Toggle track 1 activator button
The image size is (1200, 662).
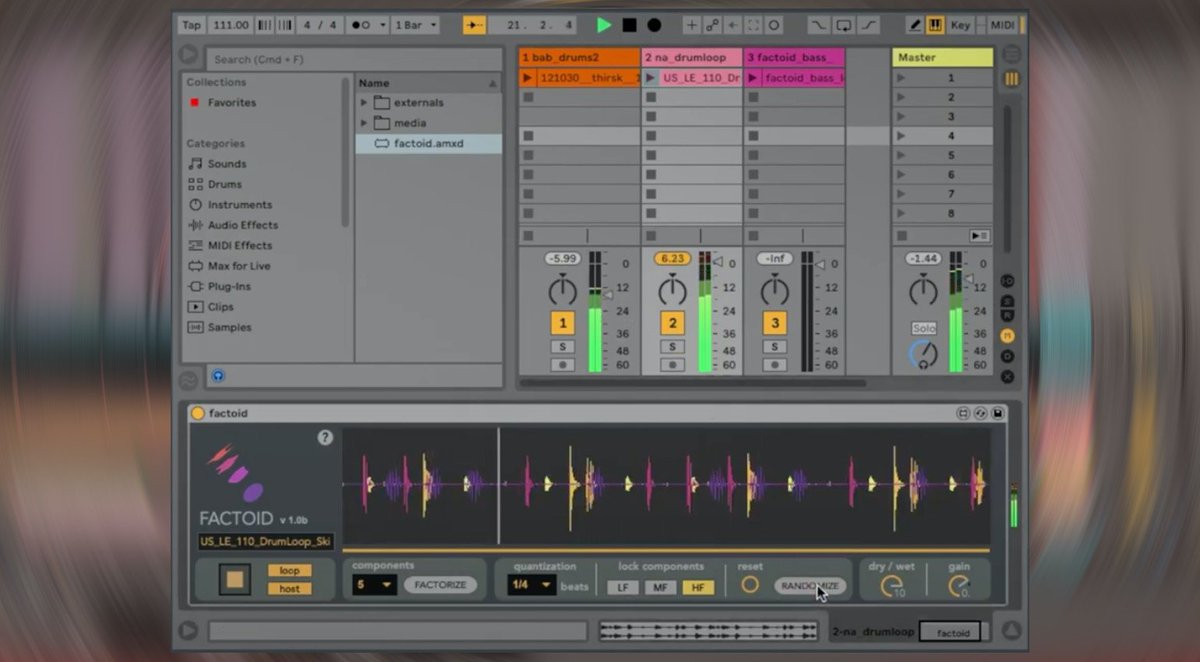tap(563, 323)
